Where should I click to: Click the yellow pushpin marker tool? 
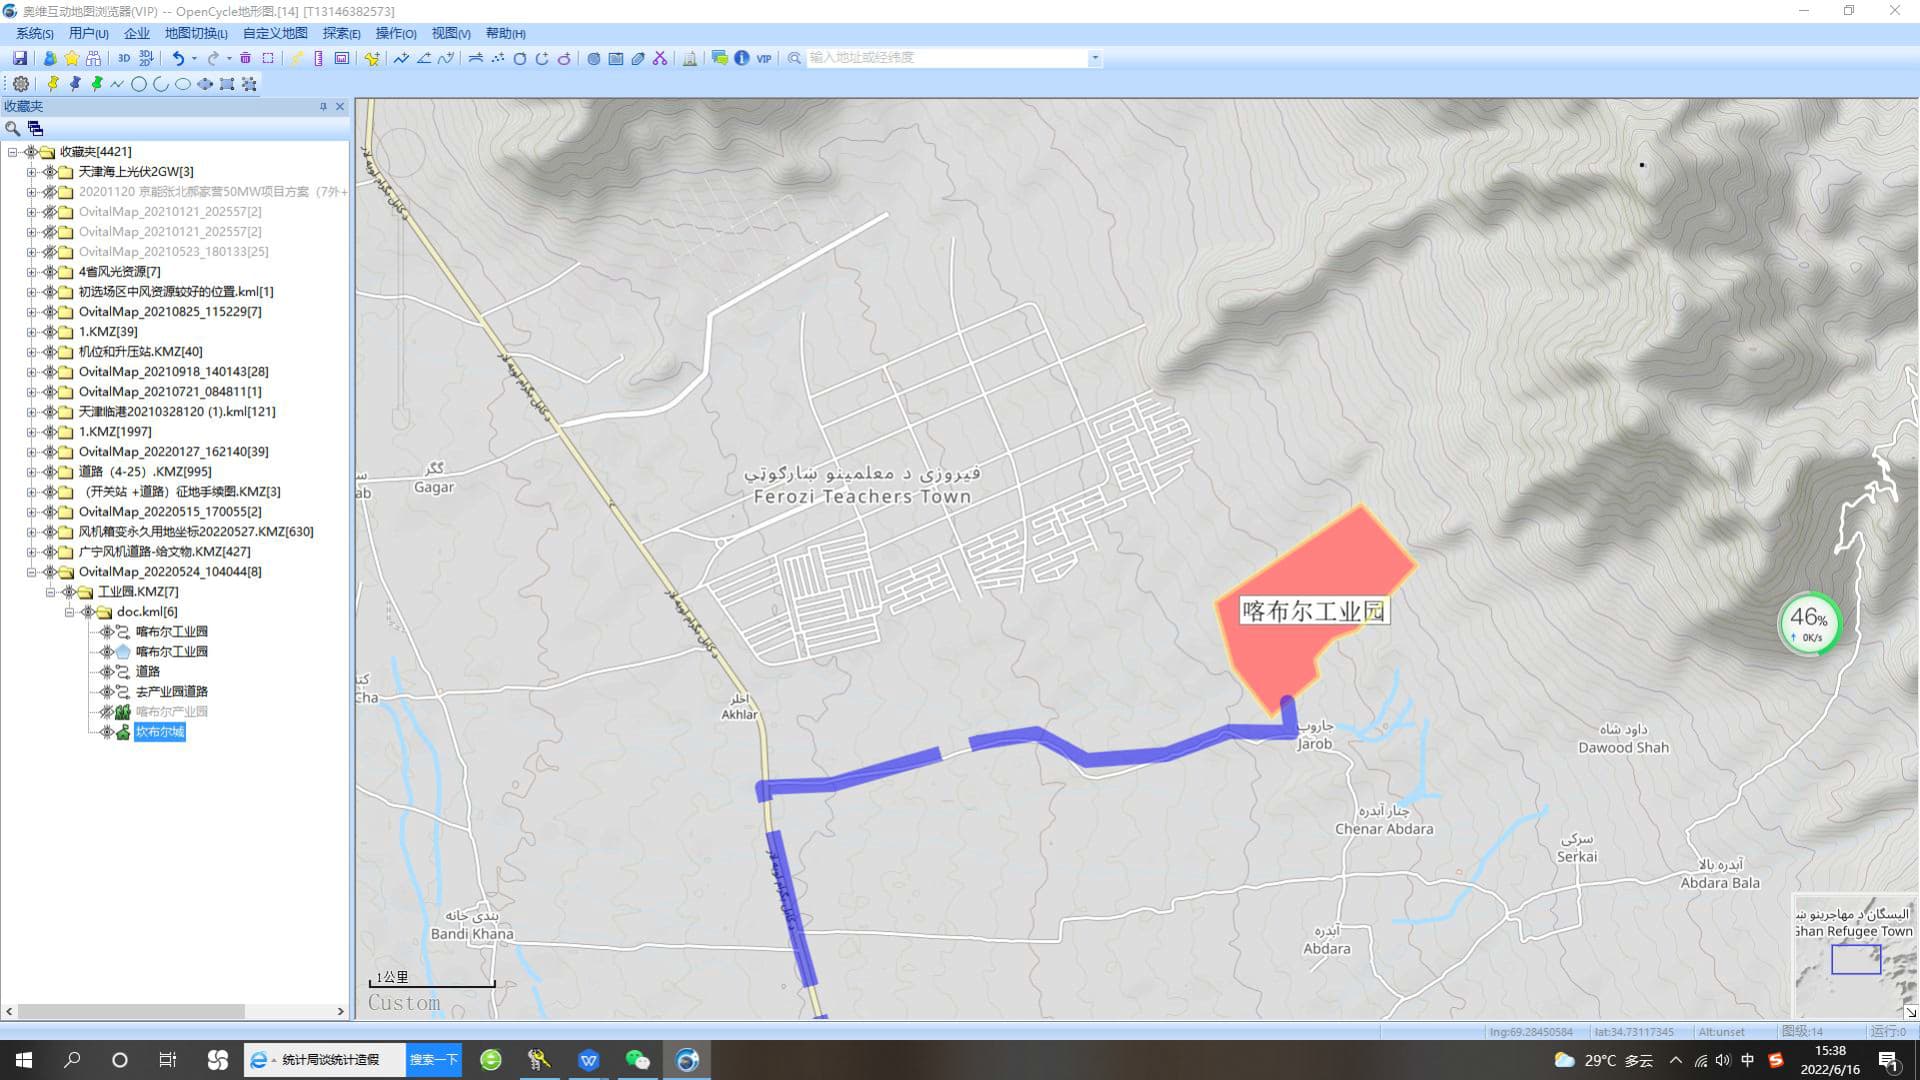coord(53,84)
